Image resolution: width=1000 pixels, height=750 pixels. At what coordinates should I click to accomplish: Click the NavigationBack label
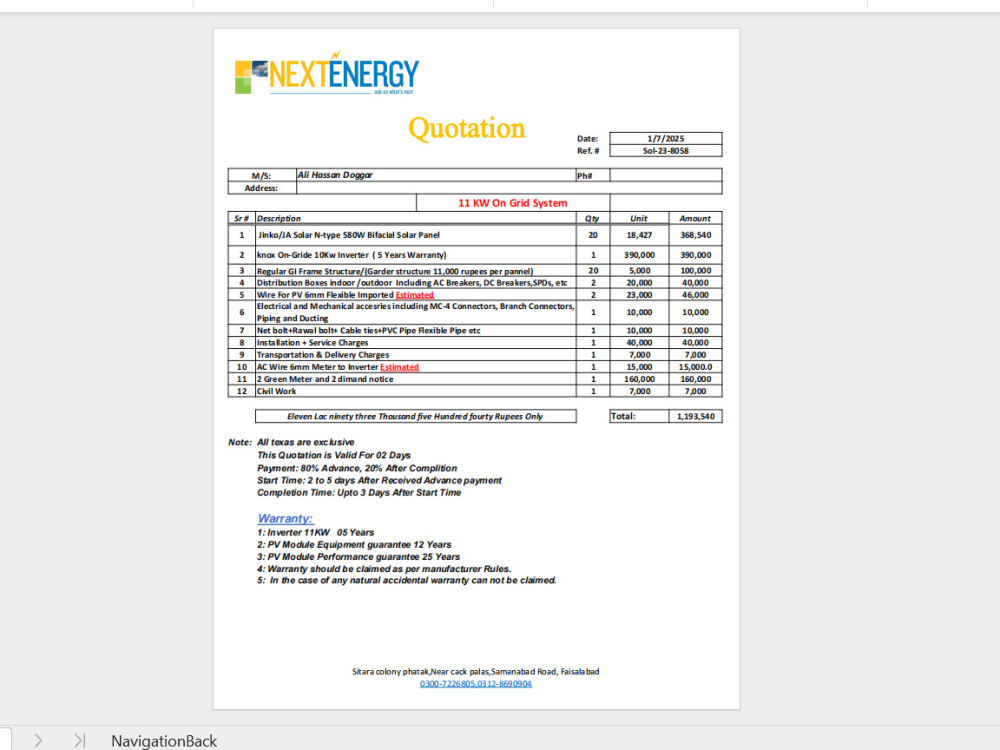[164, 740]
